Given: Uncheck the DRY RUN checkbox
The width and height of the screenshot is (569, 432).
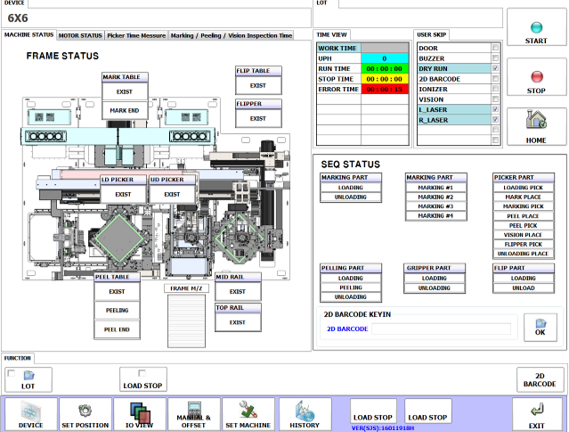Looking at the screenshot, I should point(495,68).
